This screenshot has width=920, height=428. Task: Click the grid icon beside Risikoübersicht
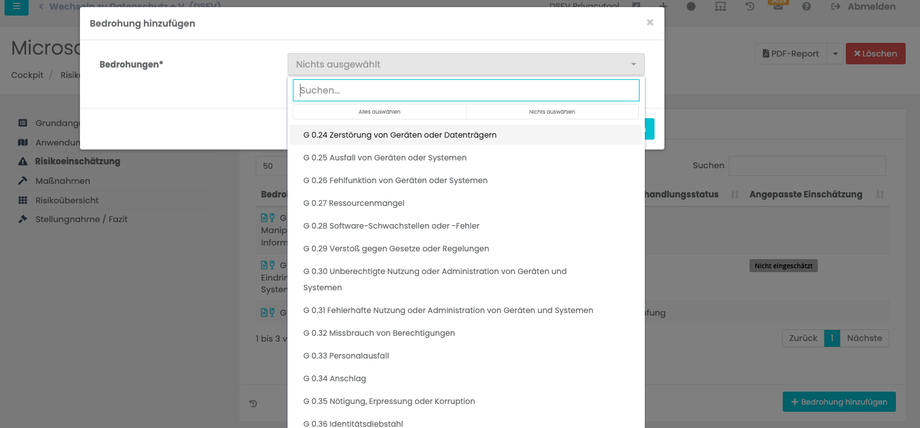pyautogui.click(x=23, y=200)
